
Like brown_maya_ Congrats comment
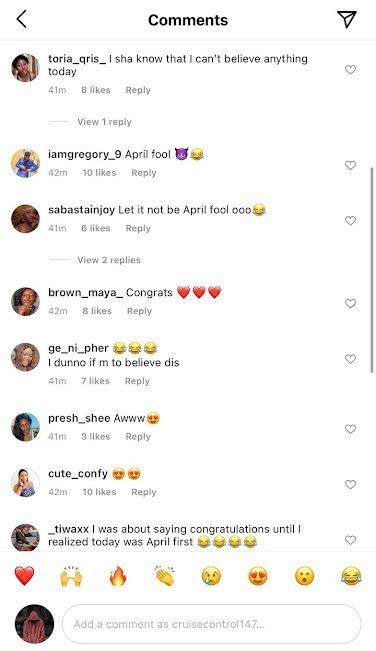(351, 303)
